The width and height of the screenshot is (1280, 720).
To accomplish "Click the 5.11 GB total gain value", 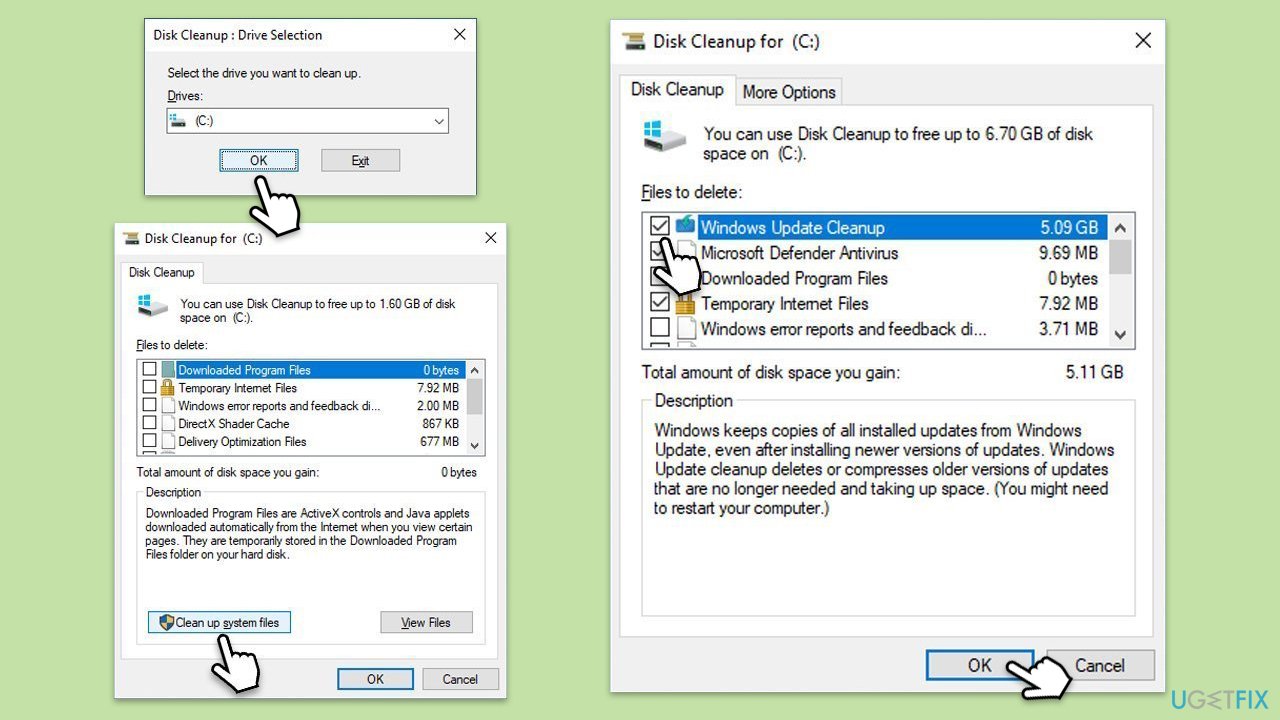I will pos(1094,372).
